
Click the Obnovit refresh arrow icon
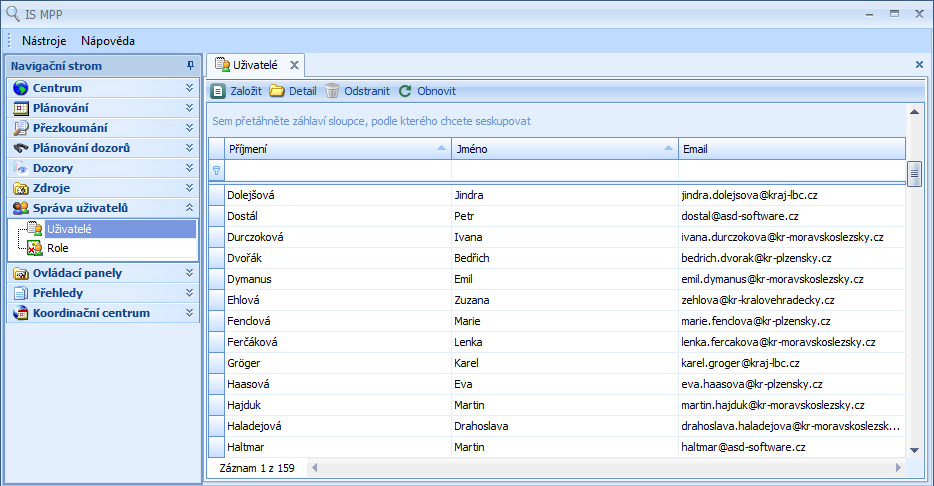click(405, 91)
